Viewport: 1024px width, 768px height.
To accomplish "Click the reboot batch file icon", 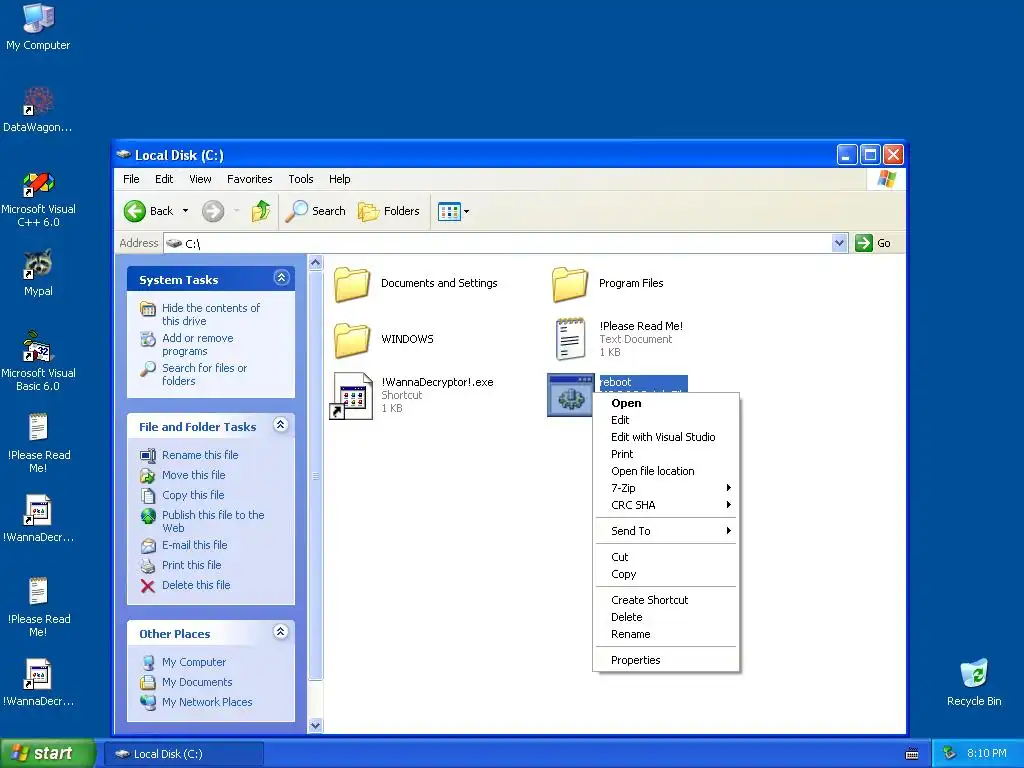I will (x=571, y=395).
